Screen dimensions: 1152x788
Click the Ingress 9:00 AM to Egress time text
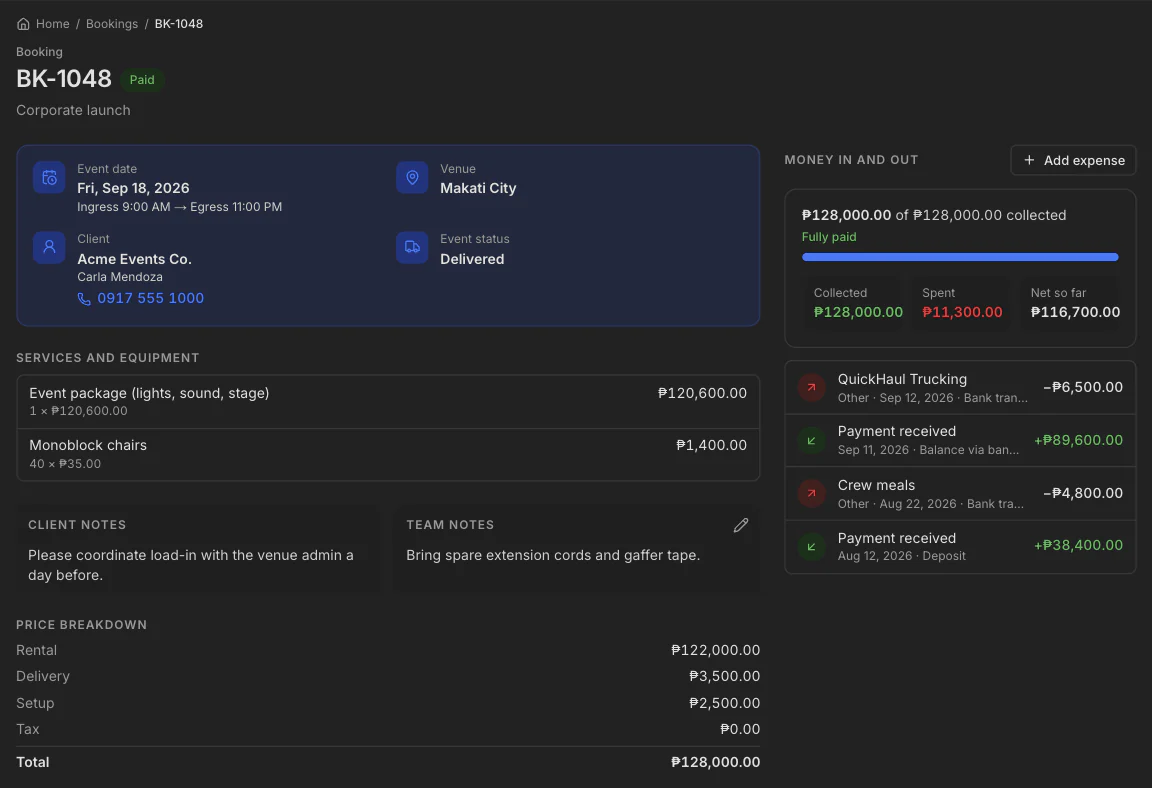tap(179, 207)
